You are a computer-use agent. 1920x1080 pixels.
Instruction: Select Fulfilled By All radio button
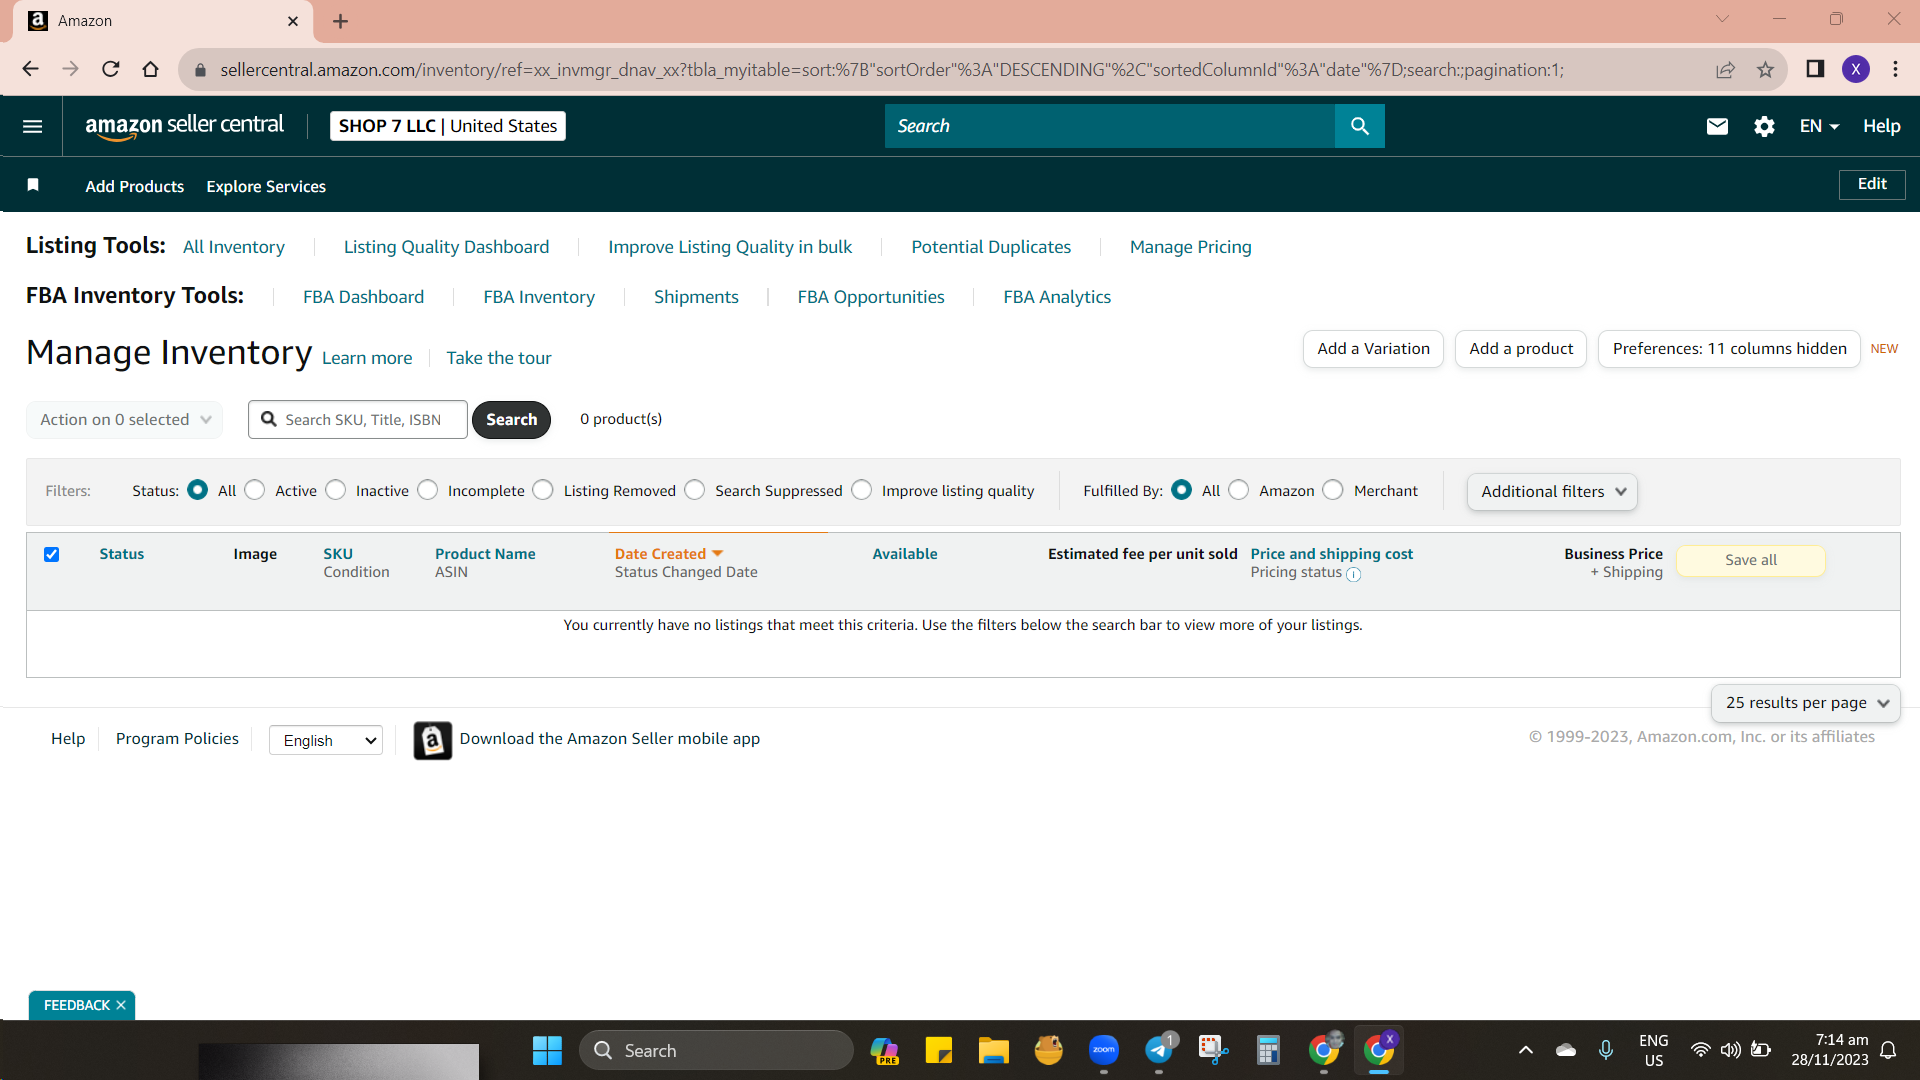(x=1181, y=490)
